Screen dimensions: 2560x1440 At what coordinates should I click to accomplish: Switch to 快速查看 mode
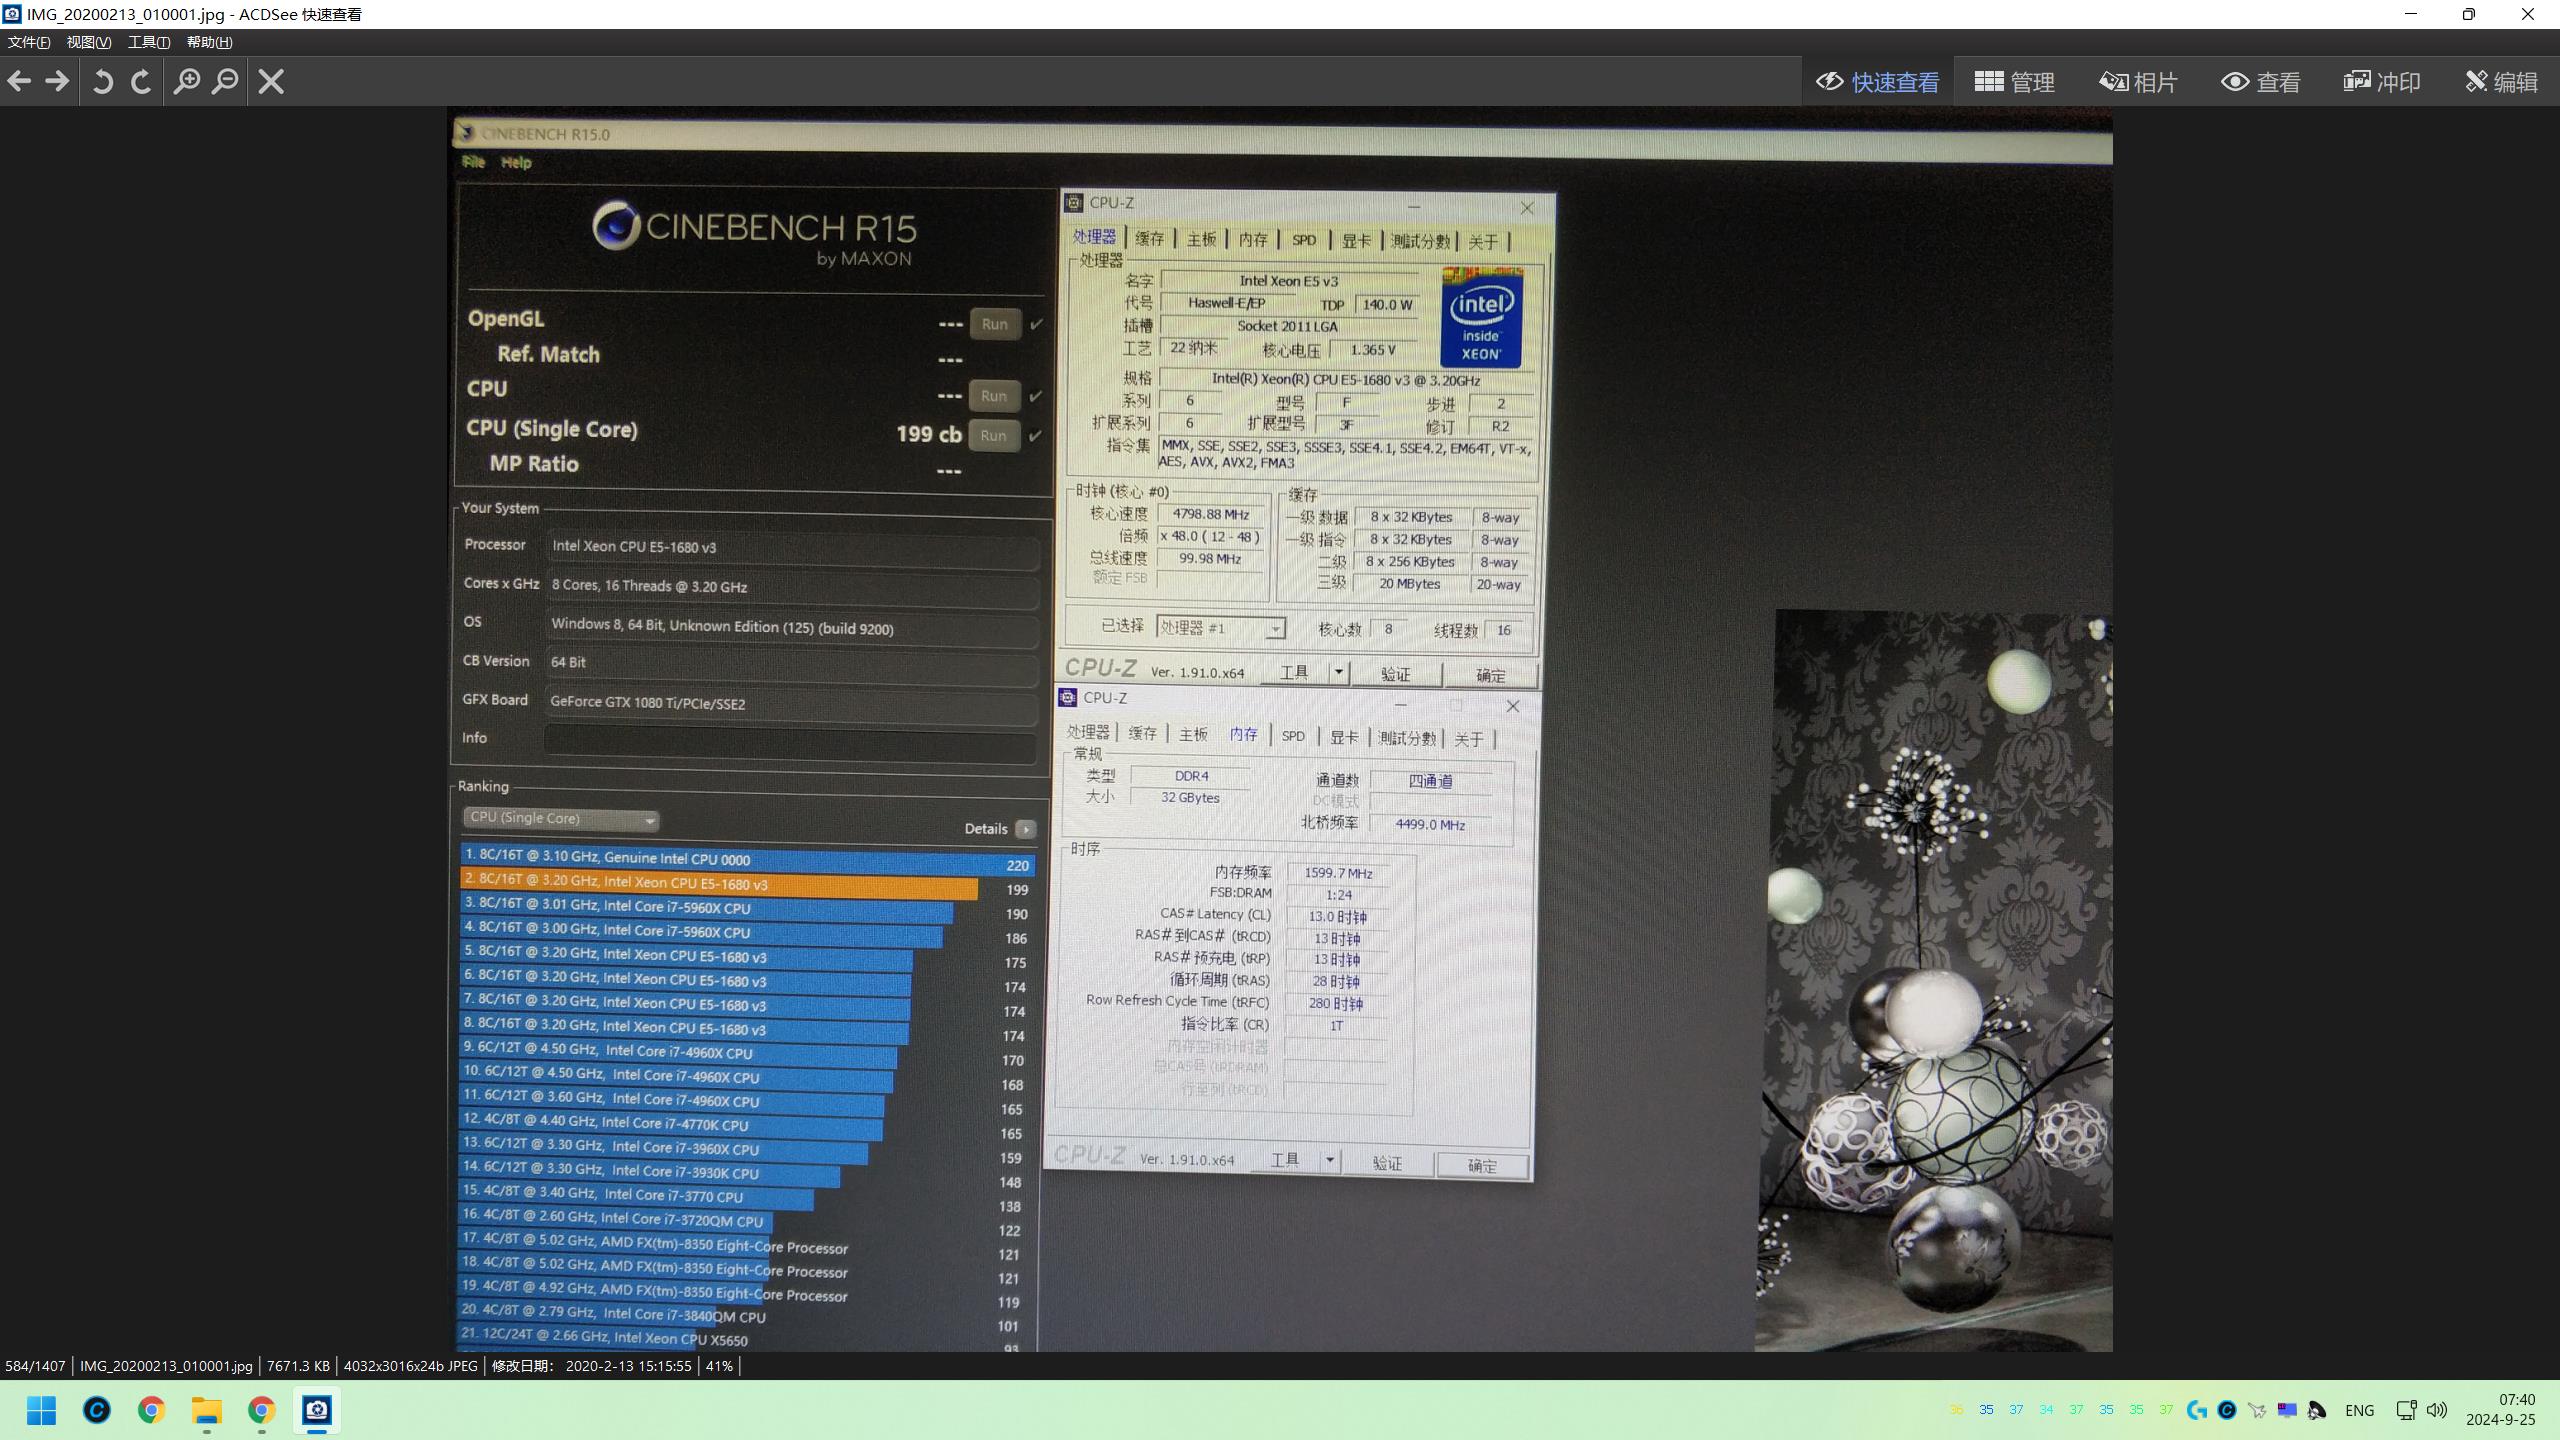(x=1877, y=82)
